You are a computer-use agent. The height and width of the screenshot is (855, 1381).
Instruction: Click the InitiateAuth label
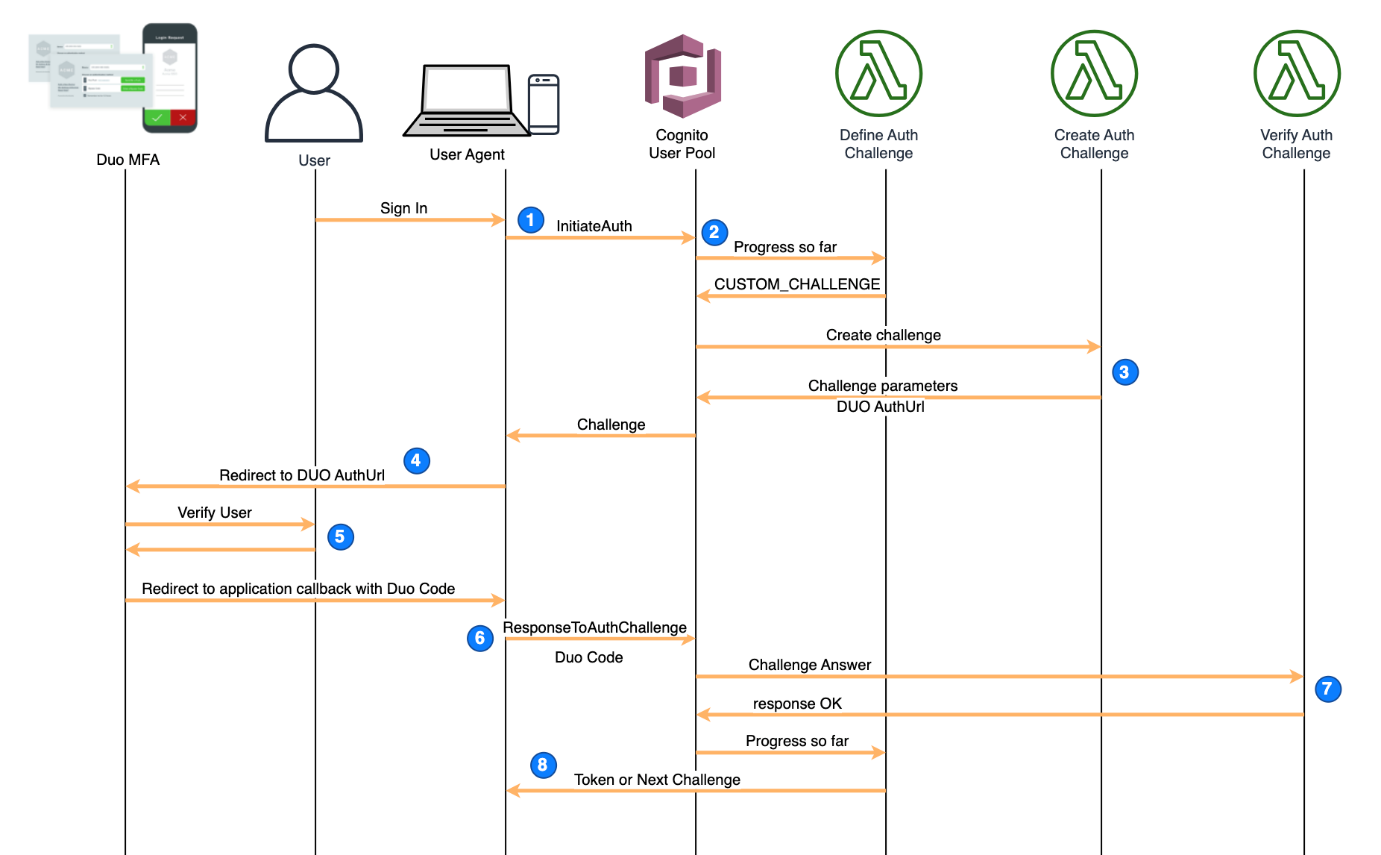point(594,226)
